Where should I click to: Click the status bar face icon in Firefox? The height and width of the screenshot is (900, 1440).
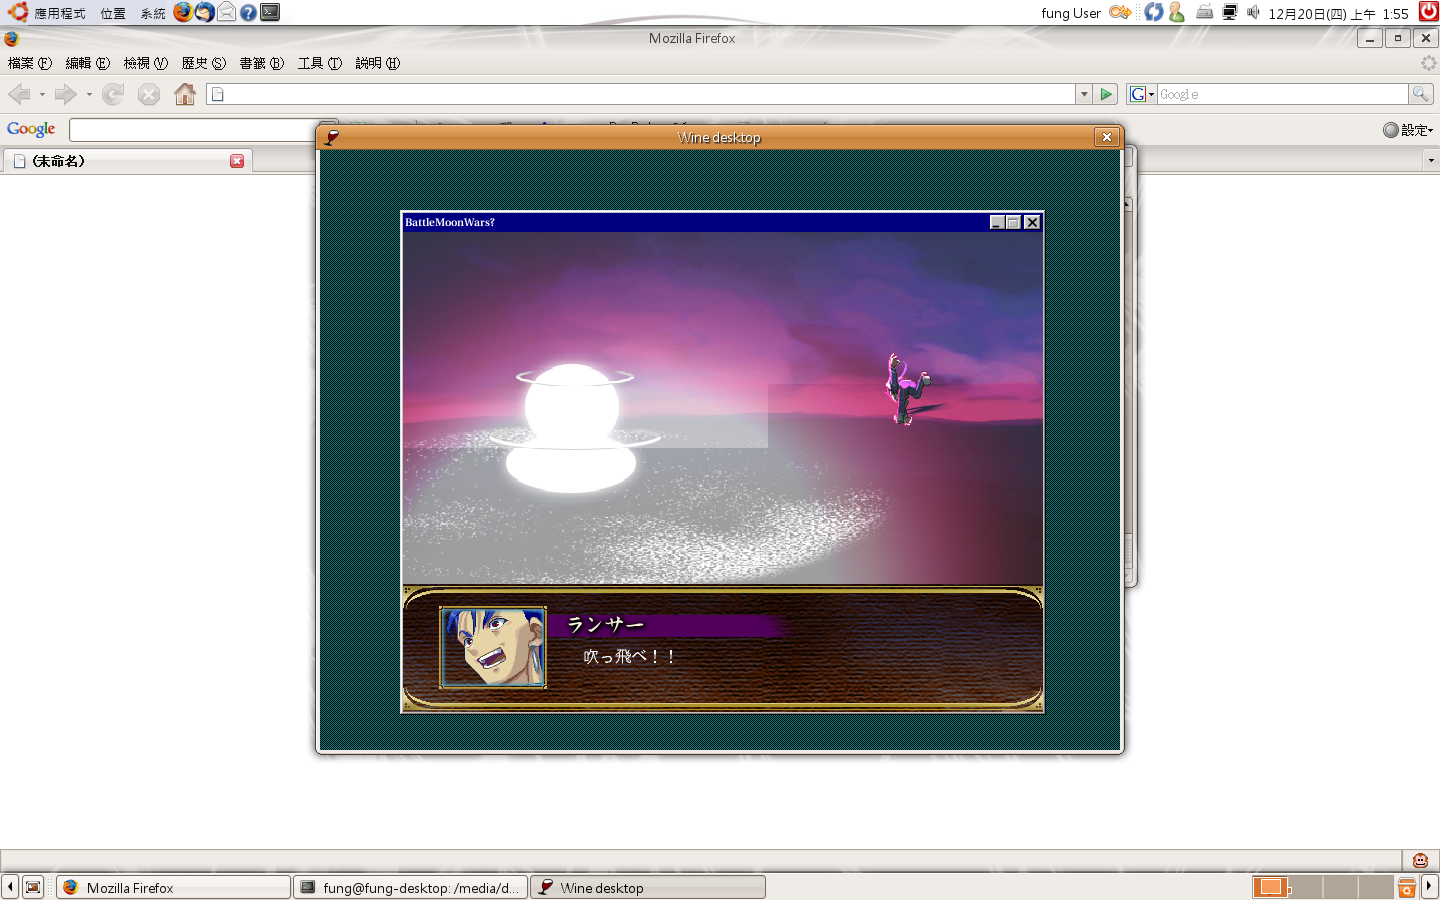point(1420,860)
